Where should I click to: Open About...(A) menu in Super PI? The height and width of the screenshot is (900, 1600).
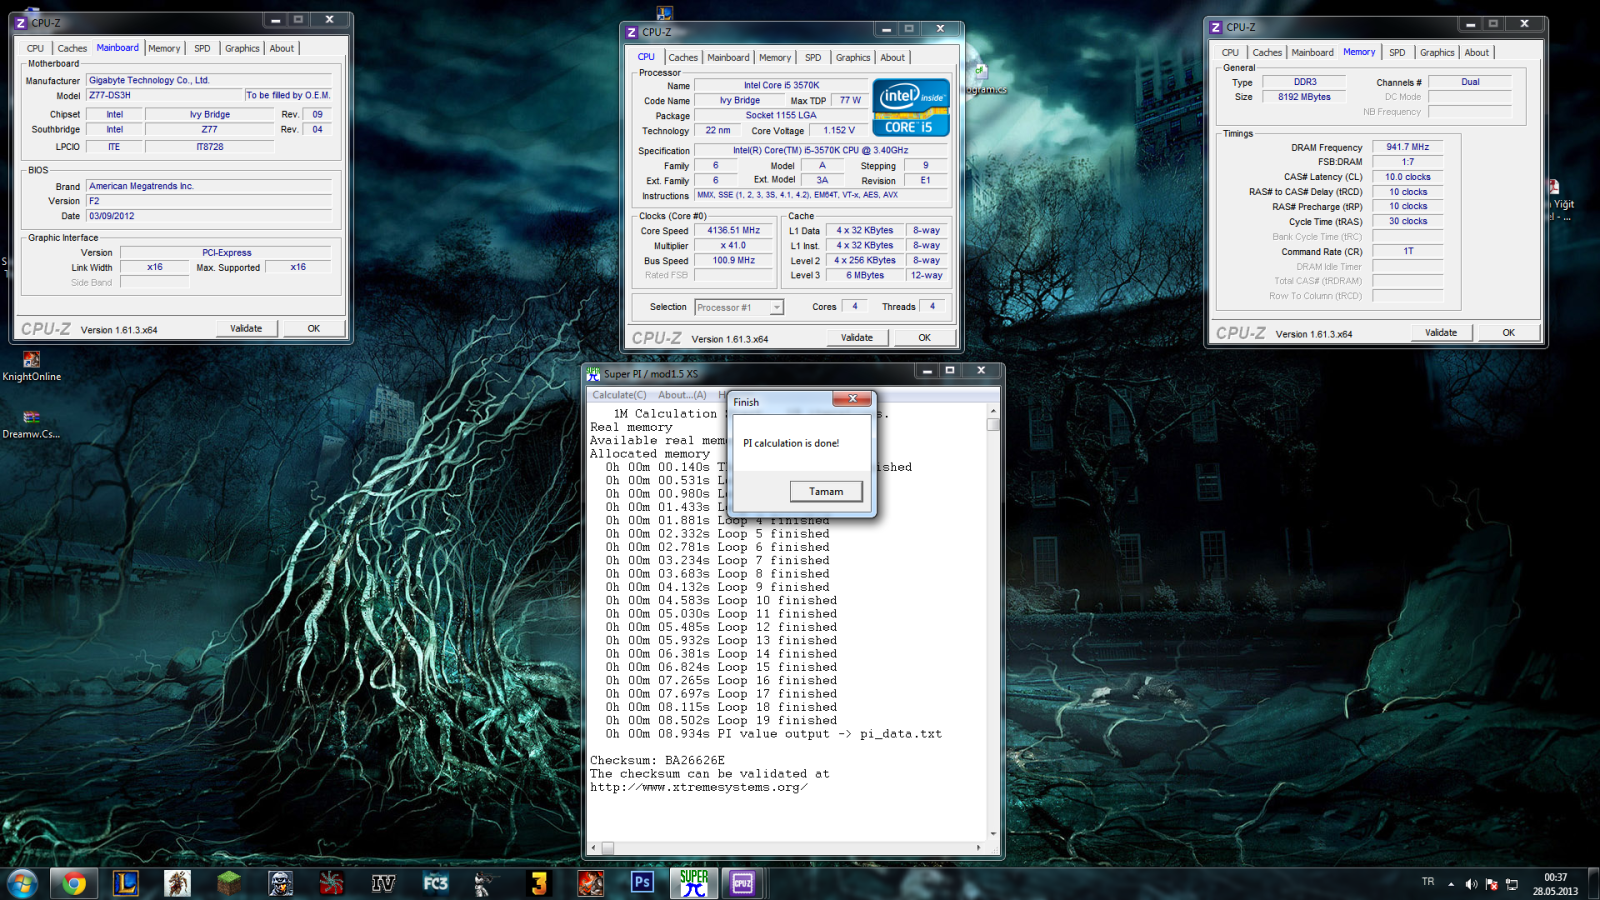click(x=682, y=395)
